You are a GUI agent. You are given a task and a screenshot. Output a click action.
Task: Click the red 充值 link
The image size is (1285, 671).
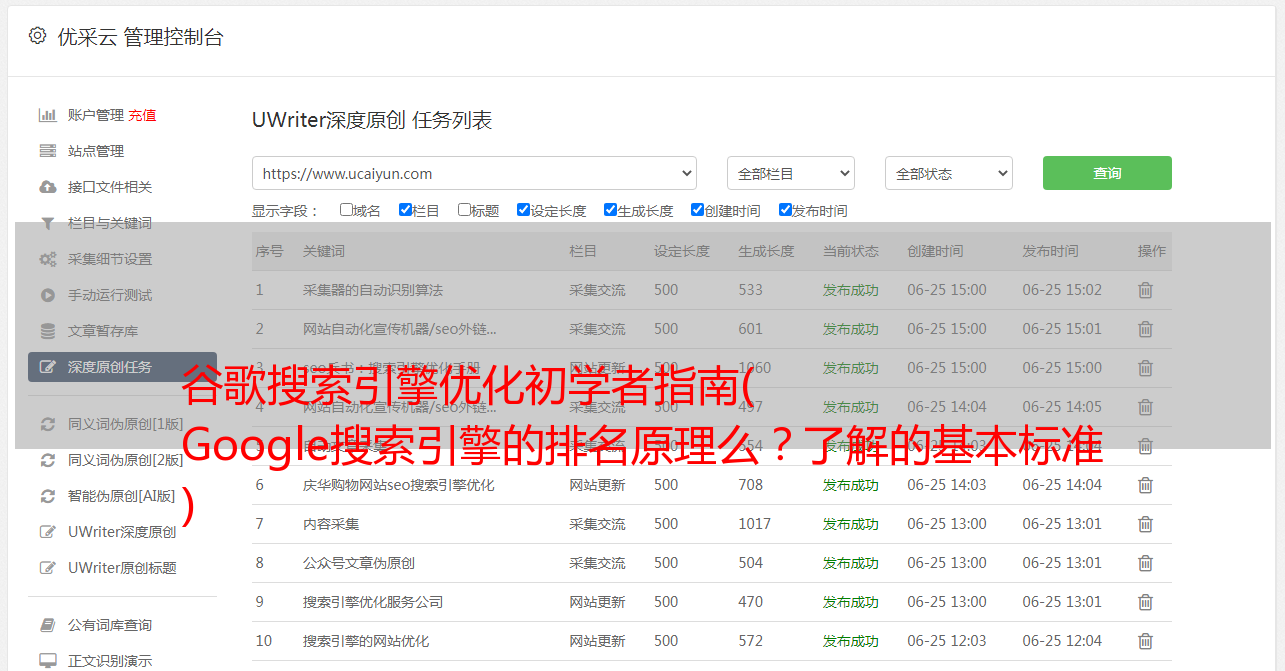[x=142, y=115]
